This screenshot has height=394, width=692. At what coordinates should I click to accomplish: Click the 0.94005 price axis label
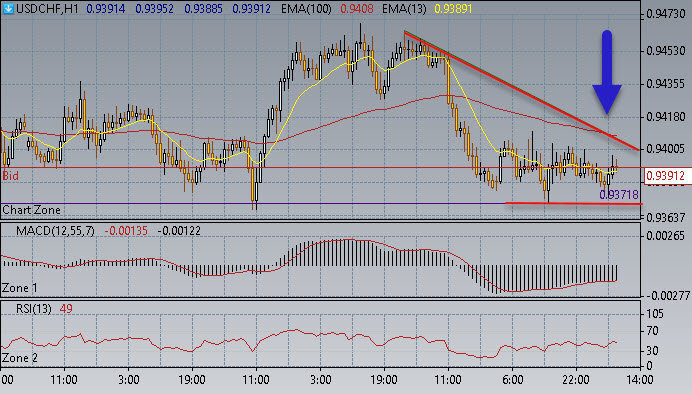tap(666, 149)
